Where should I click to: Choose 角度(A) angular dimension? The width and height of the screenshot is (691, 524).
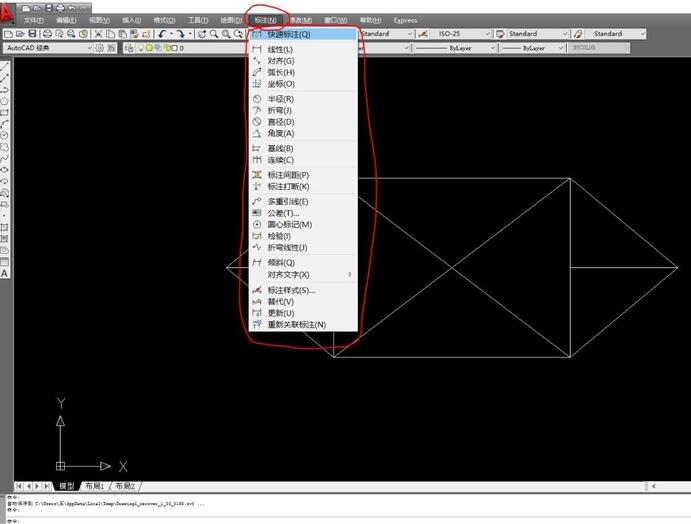[x=303, y=133]
